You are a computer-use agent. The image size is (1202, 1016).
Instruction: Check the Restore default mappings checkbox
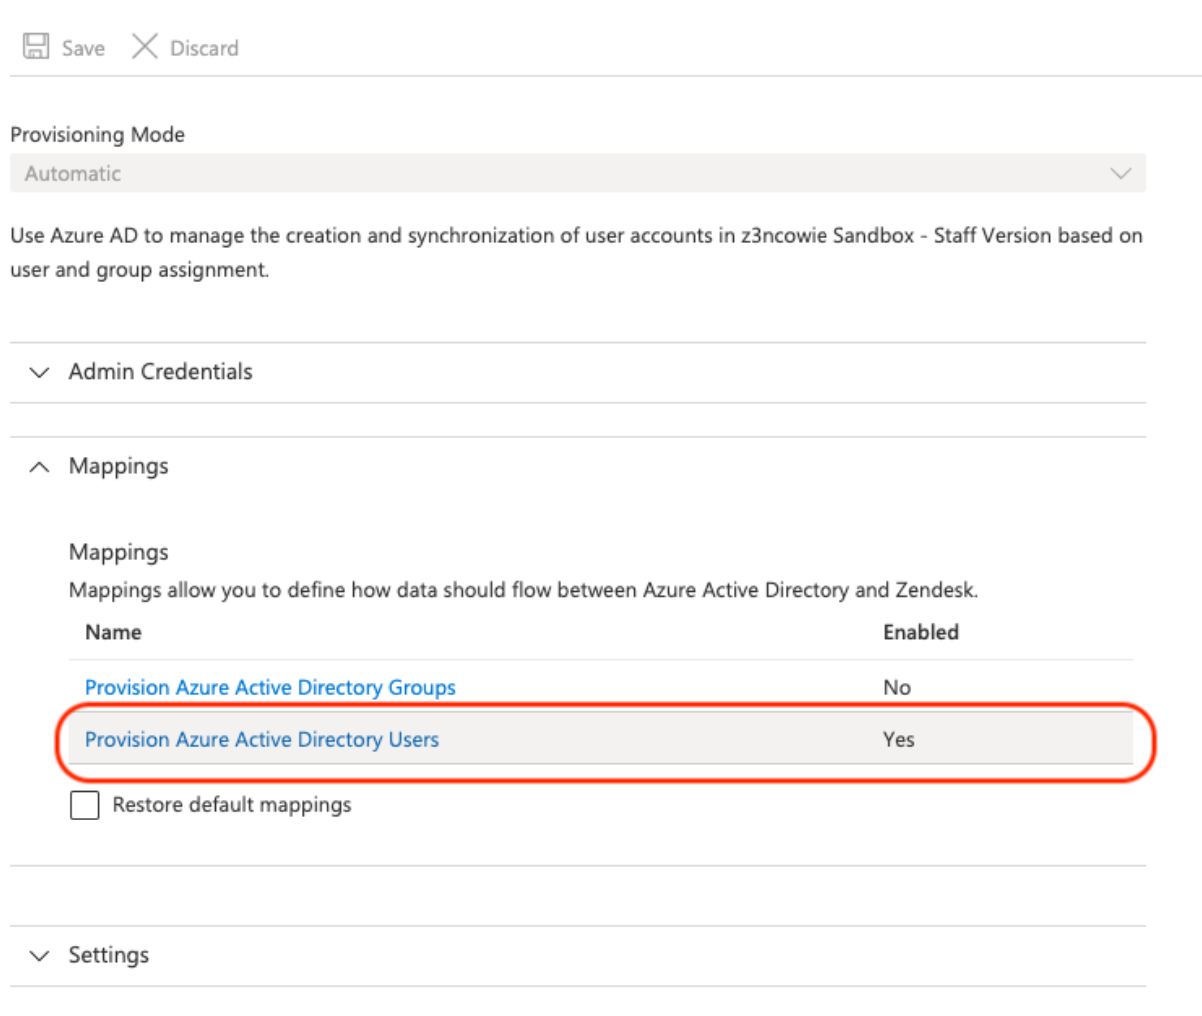85,805
